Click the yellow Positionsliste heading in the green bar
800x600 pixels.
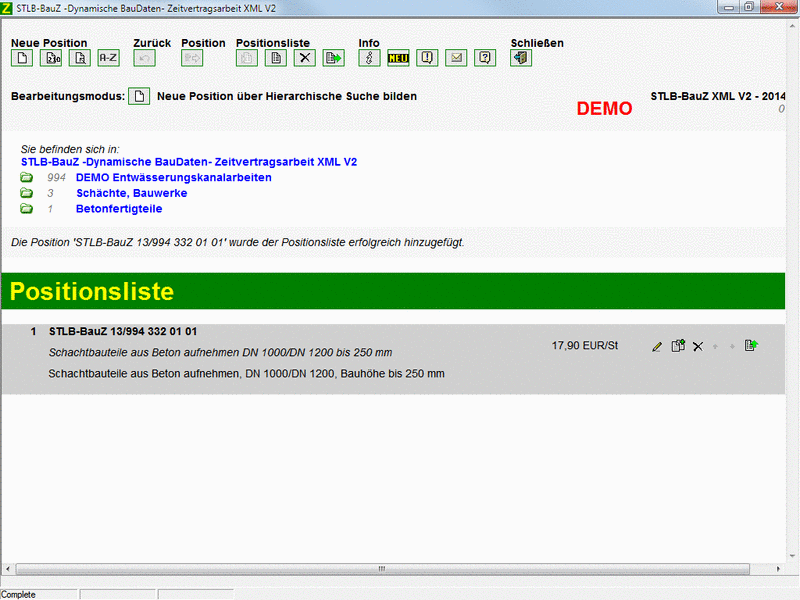[92, 291]
